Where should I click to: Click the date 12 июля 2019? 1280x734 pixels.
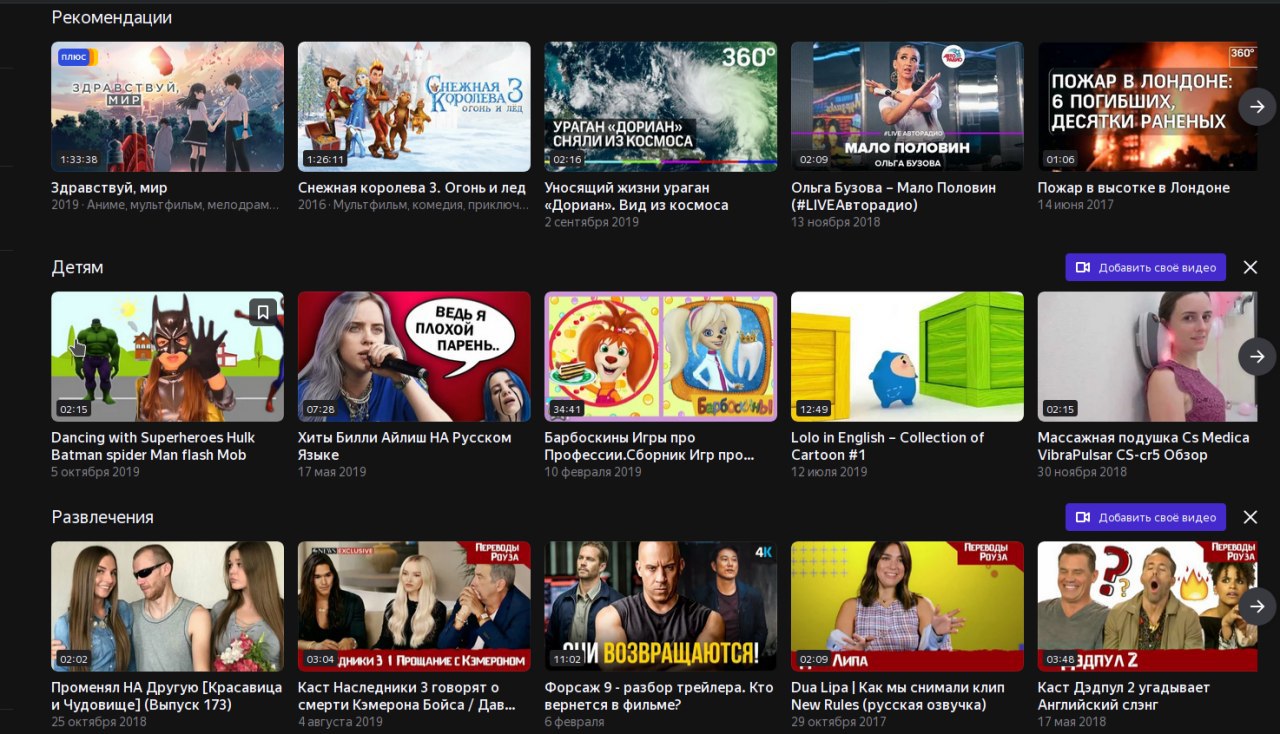point(829,472)
